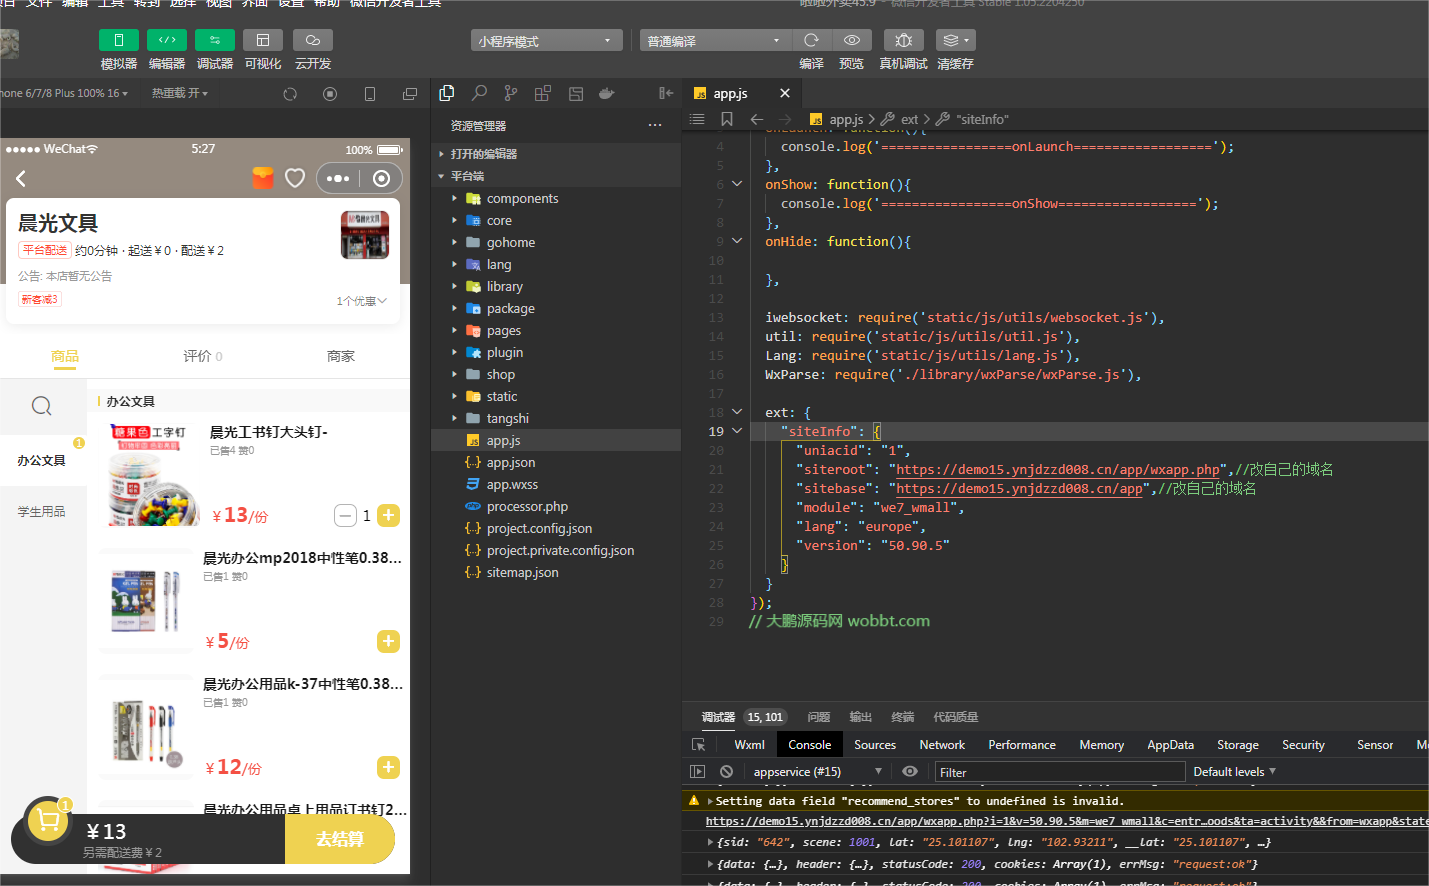Open real device debugging (真机调试) icon
The image size is (1429, 886).
(903, 40)
